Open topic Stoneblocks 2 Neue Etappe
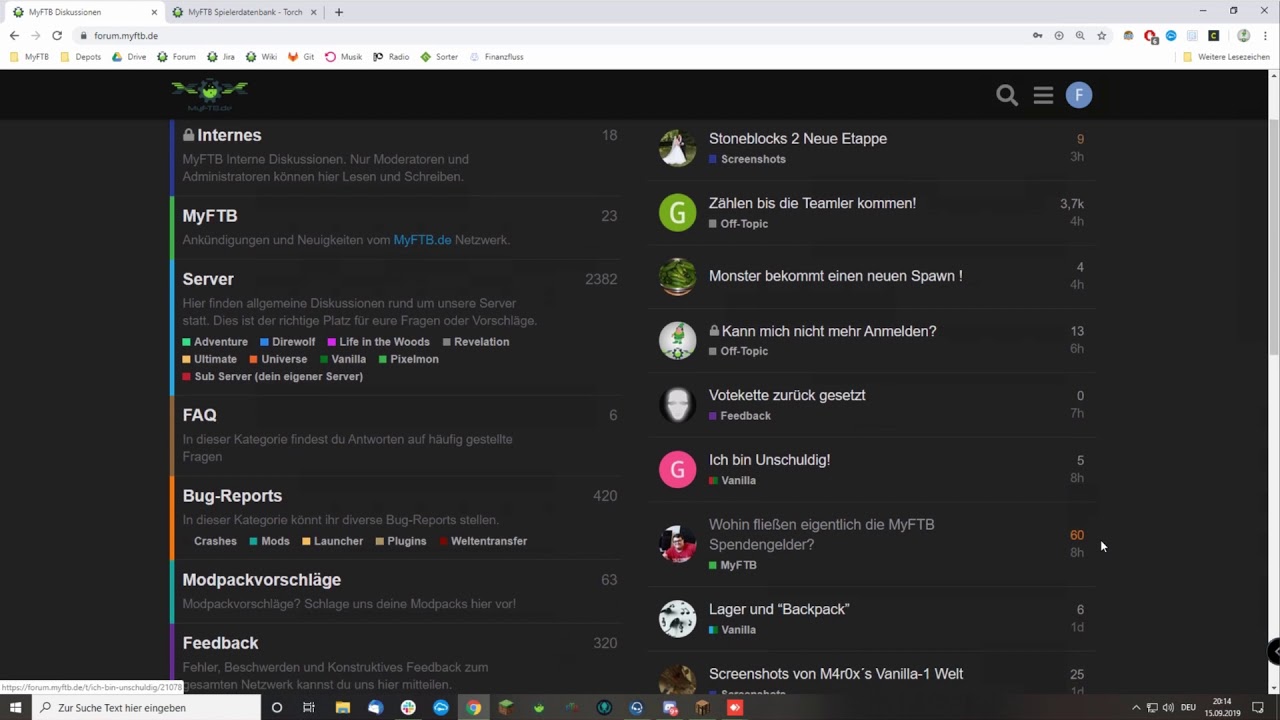Image resolution: width=1280 pixels, height=720 pixels. point(798,139)
